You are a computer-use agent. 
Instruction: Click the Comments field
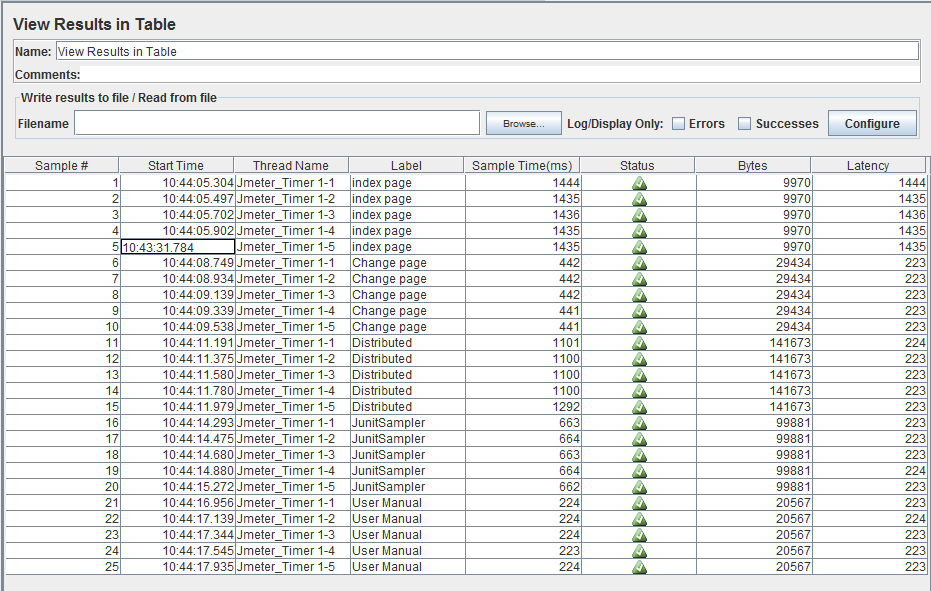point(500,74)
